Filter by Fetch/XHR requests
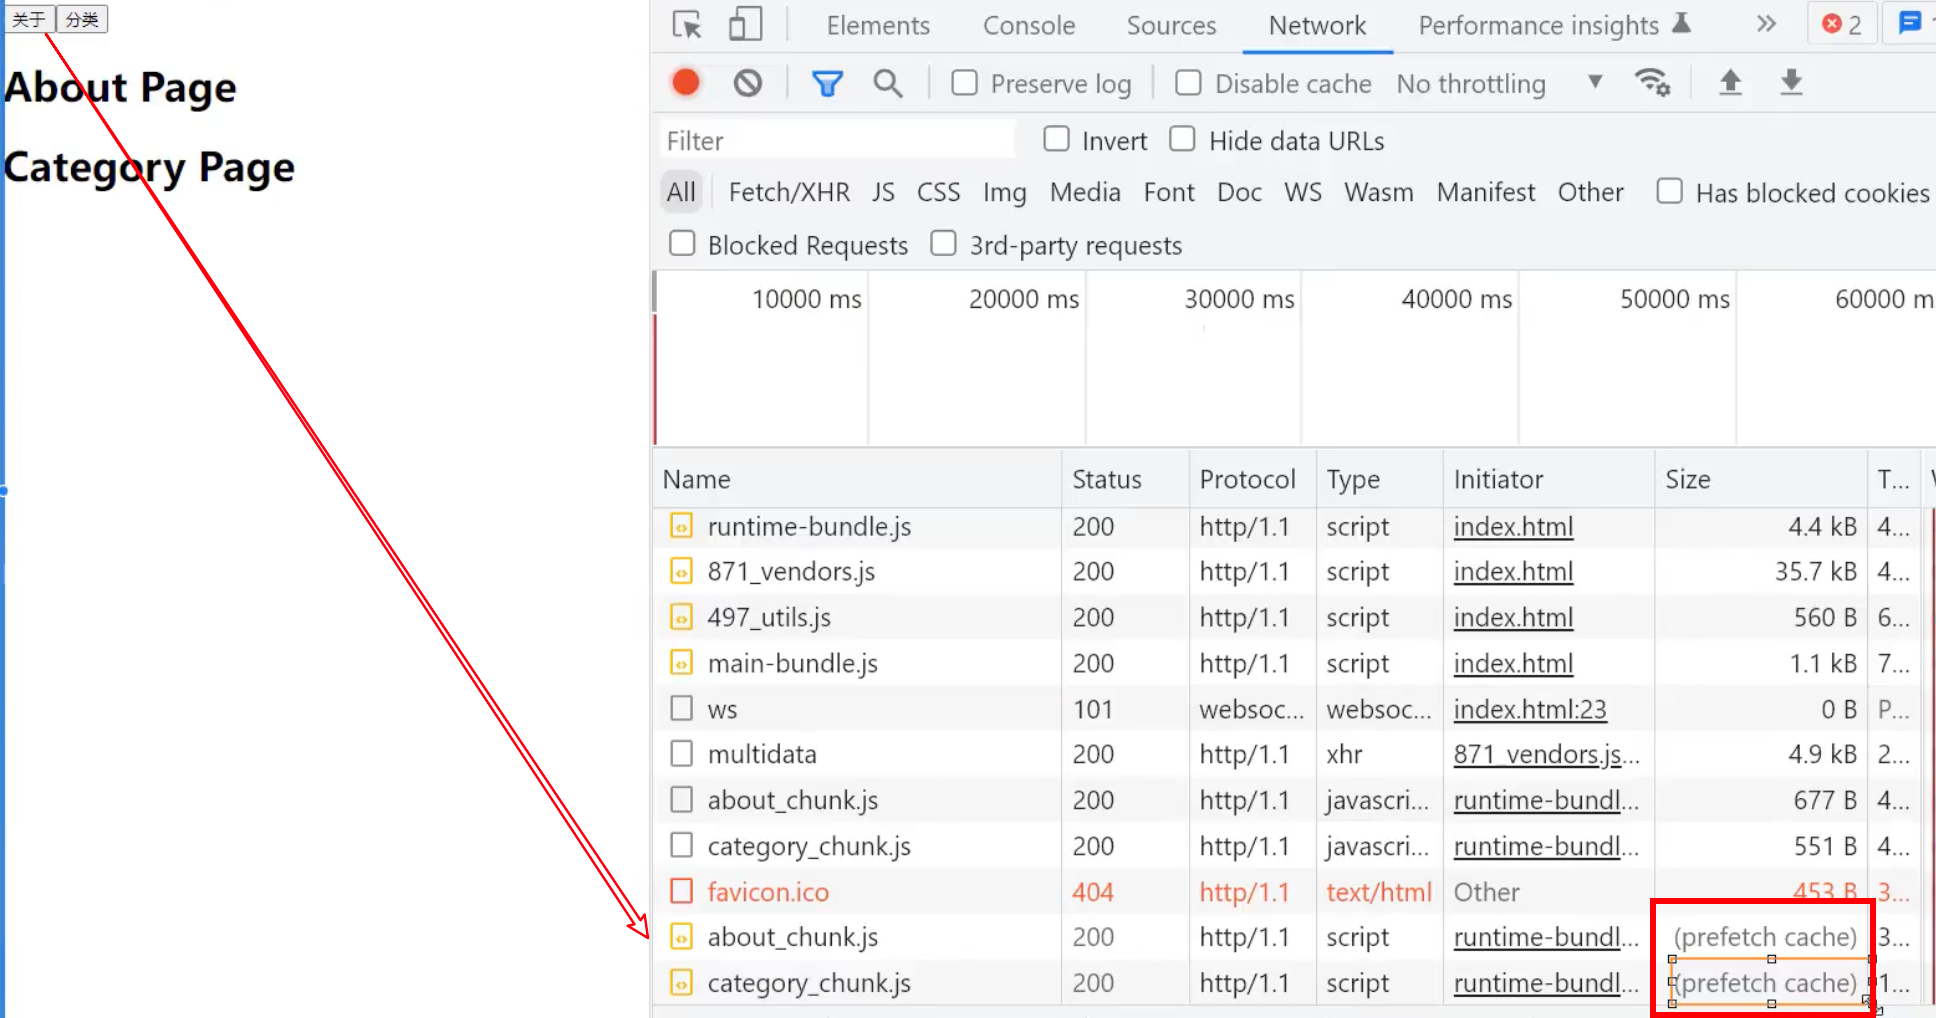 coord(789,192)
